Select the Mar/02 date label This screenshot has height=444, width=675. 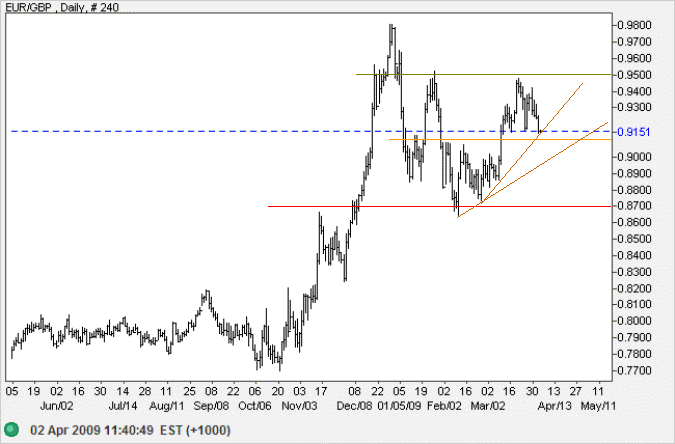point(488,406)
